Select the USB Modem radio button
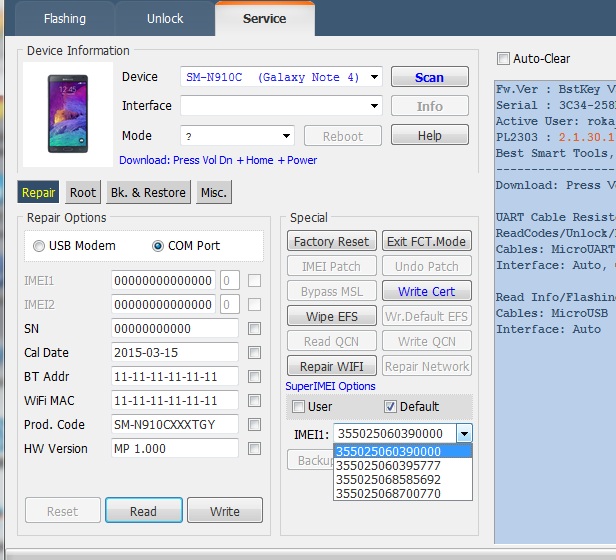The image size is (616, 560). (x=39, y=246)
